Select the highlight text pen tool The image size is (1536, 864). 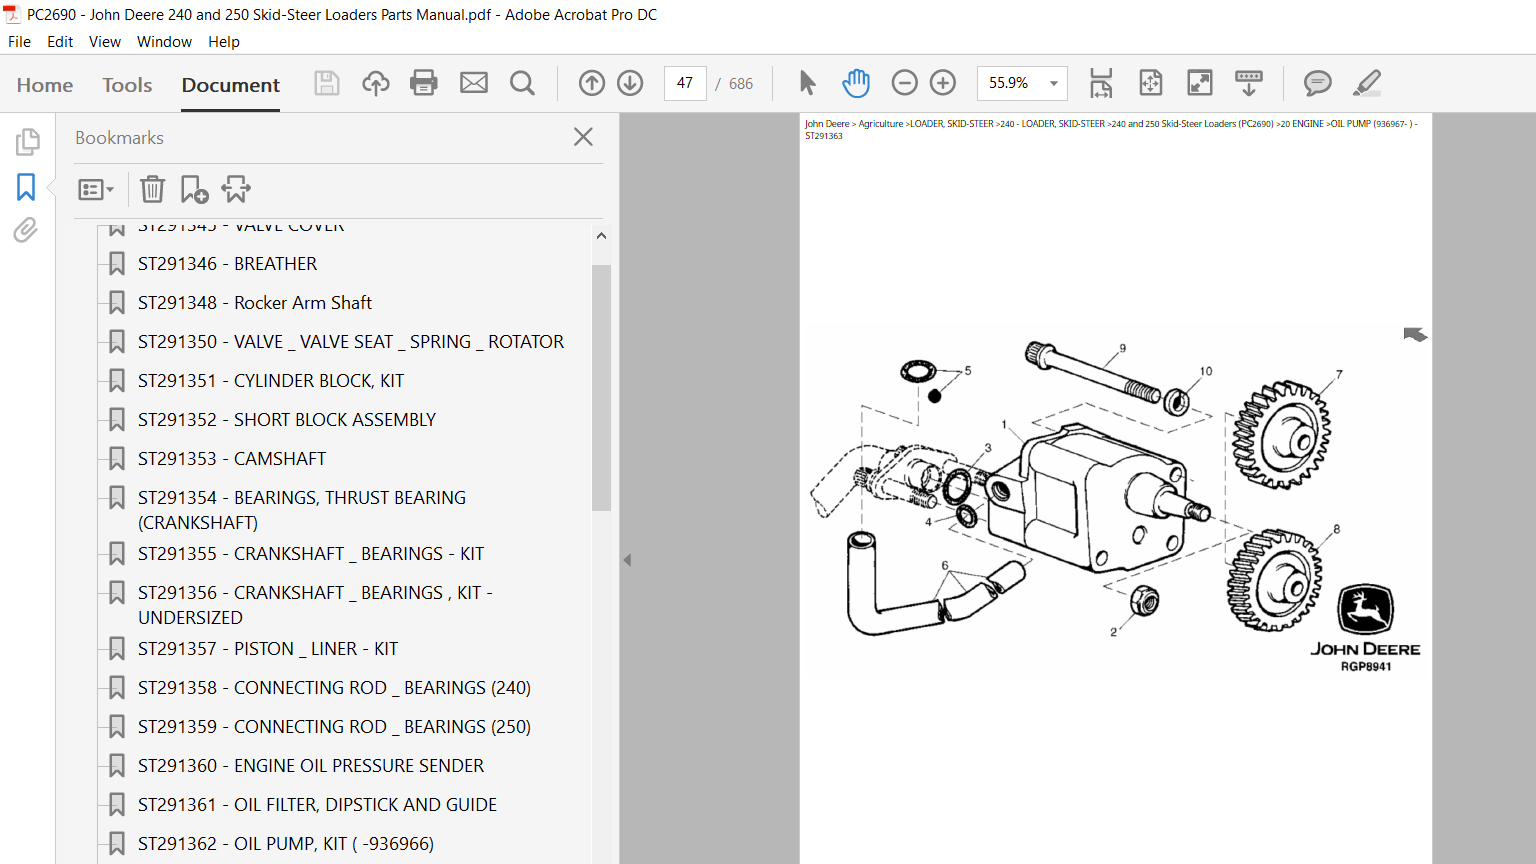1367,83
